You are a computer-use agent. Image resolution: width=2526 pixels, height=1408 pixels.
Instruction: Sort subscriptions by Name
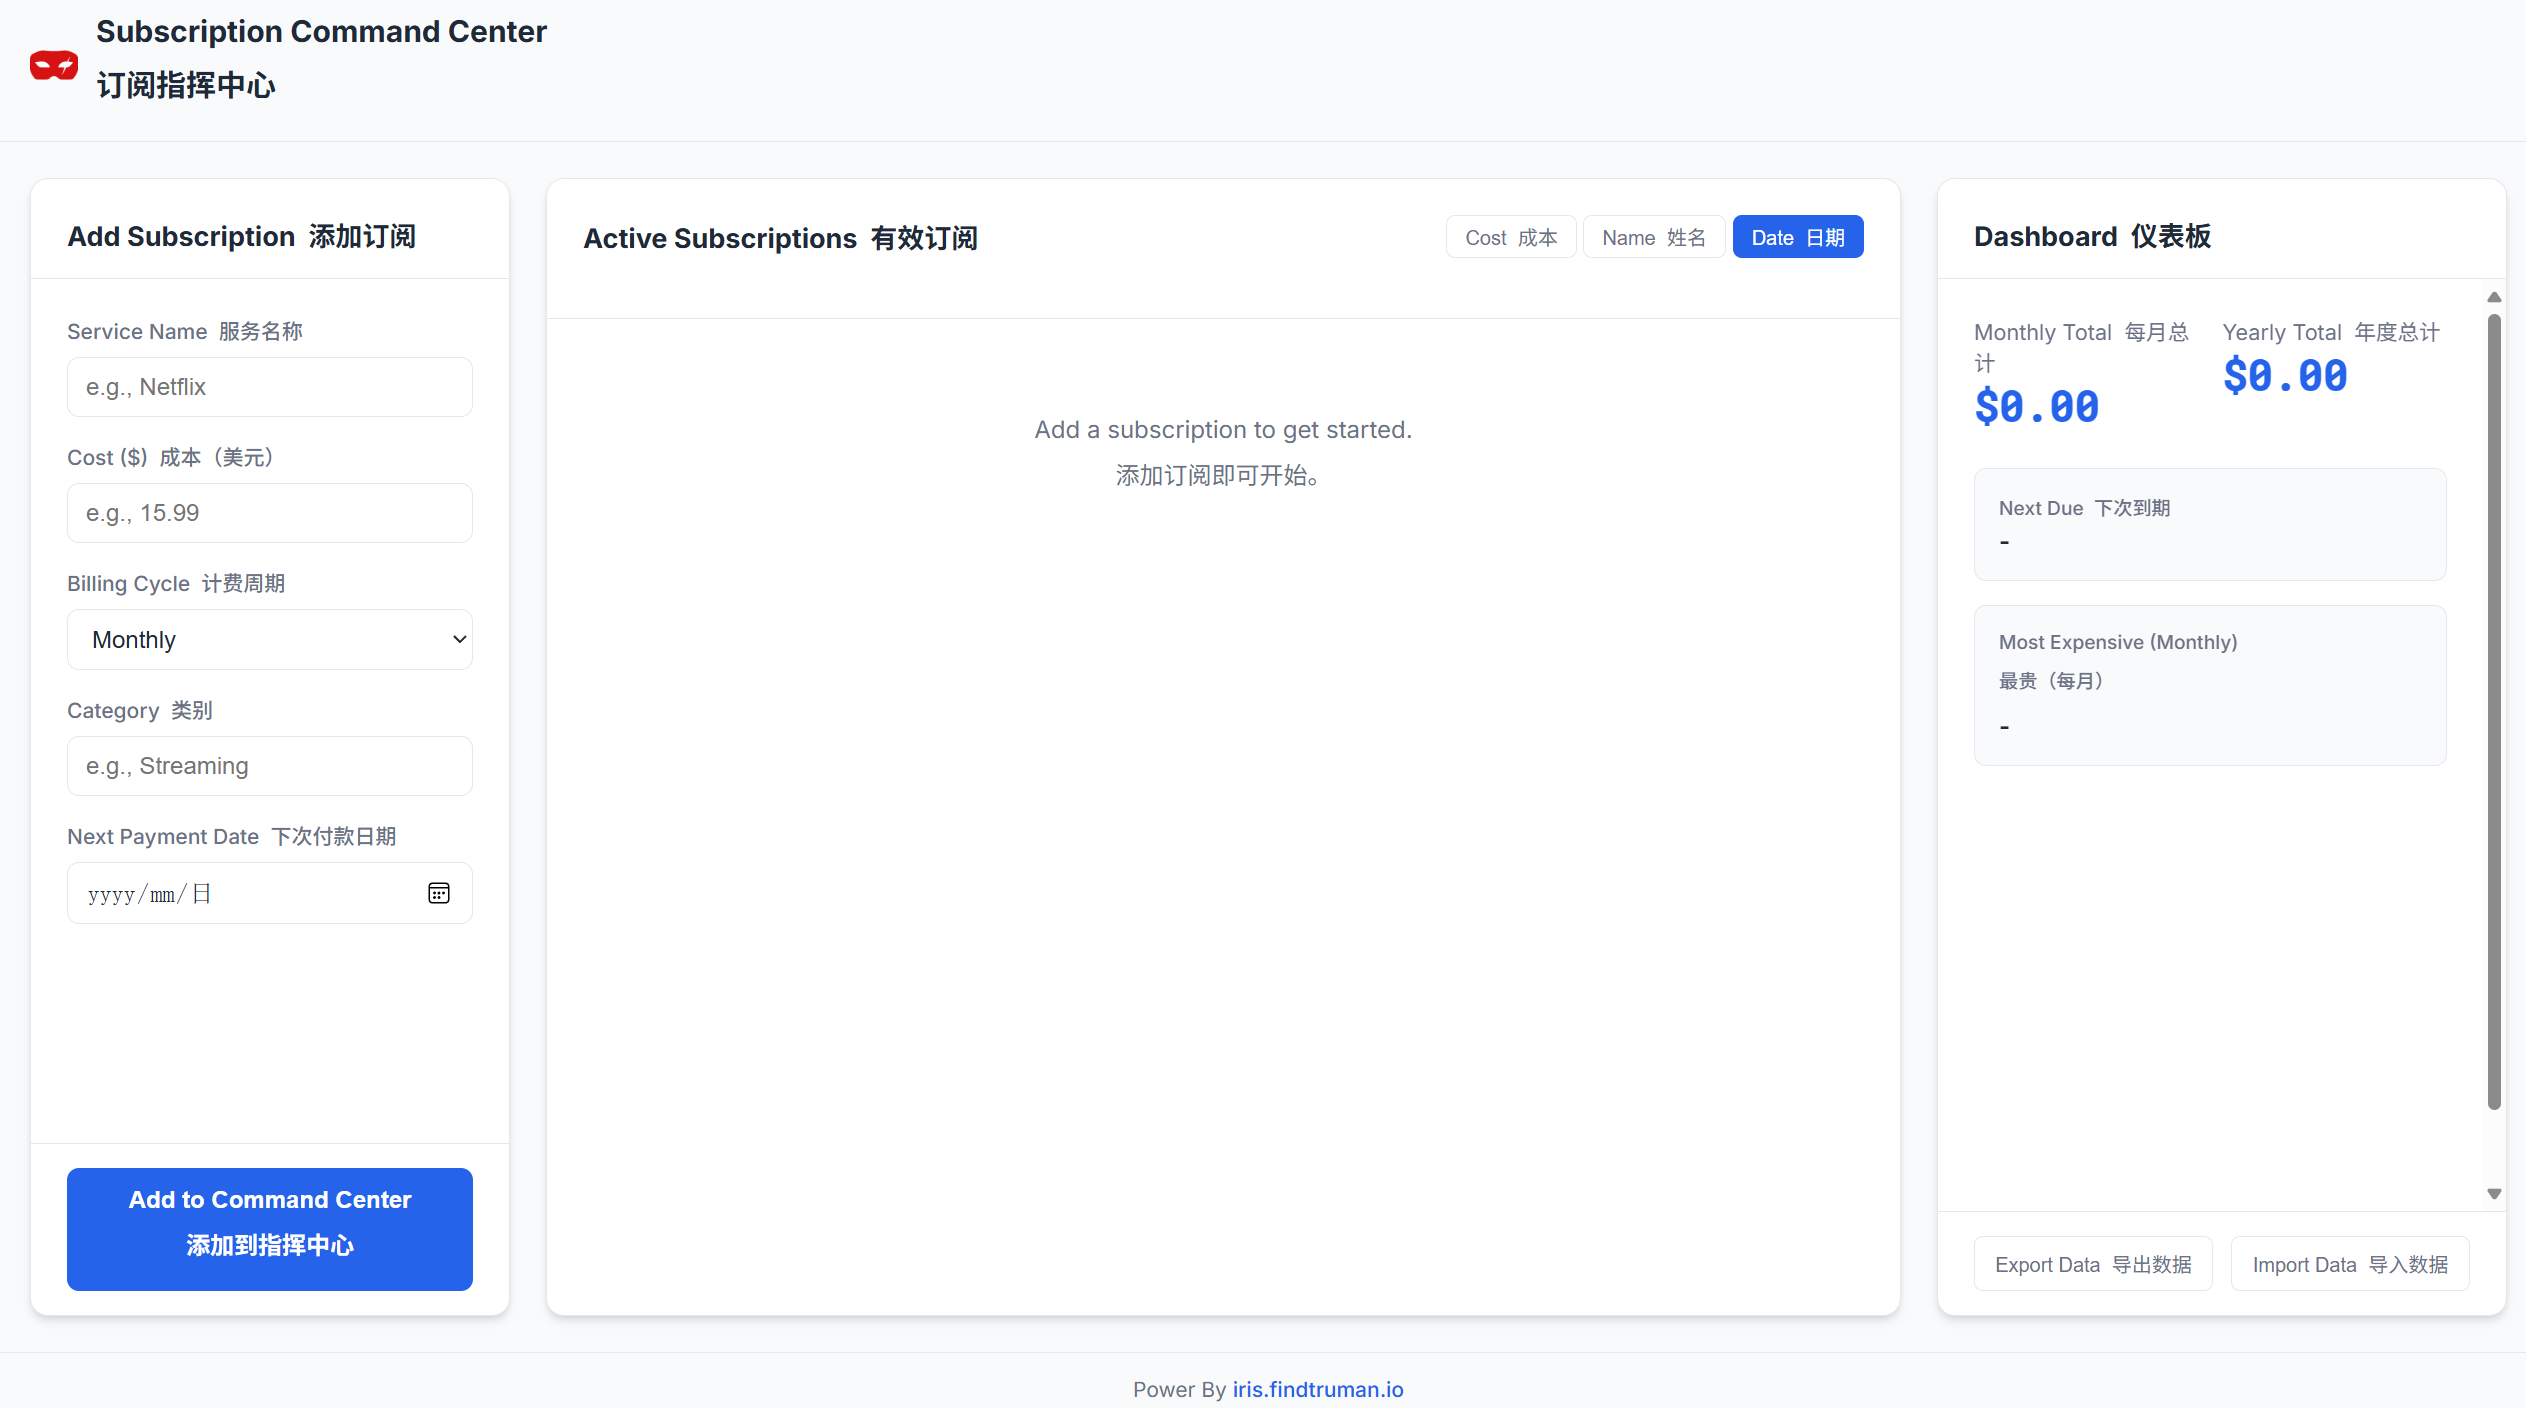click(1653, 237)
